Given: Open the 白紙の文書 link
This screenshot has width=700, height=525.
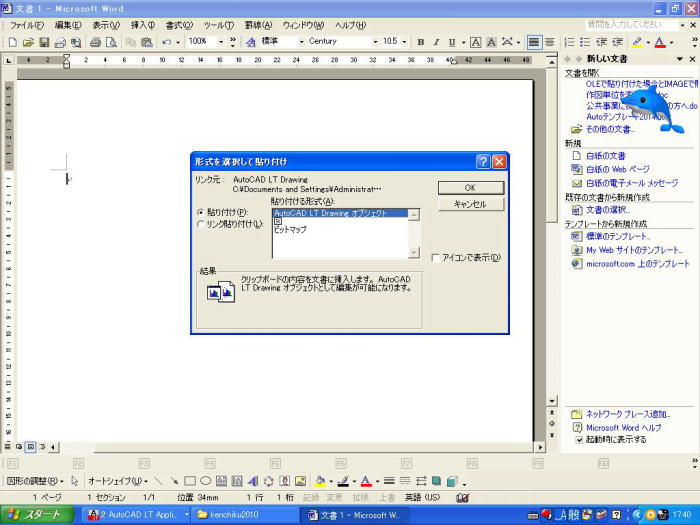Looking at the screenshot, I should [605, 156].
